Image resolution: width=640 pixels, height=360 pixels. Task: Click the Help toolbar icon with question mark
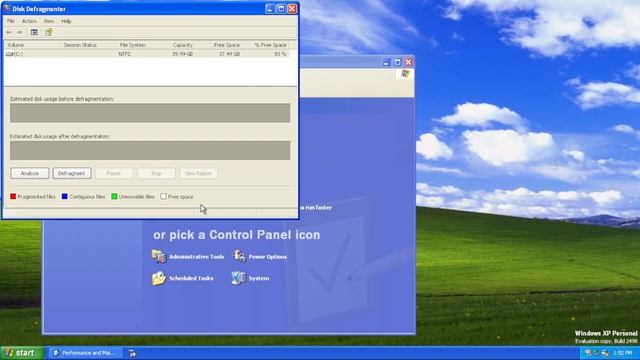pyautogui.click(x=49, y=32)
